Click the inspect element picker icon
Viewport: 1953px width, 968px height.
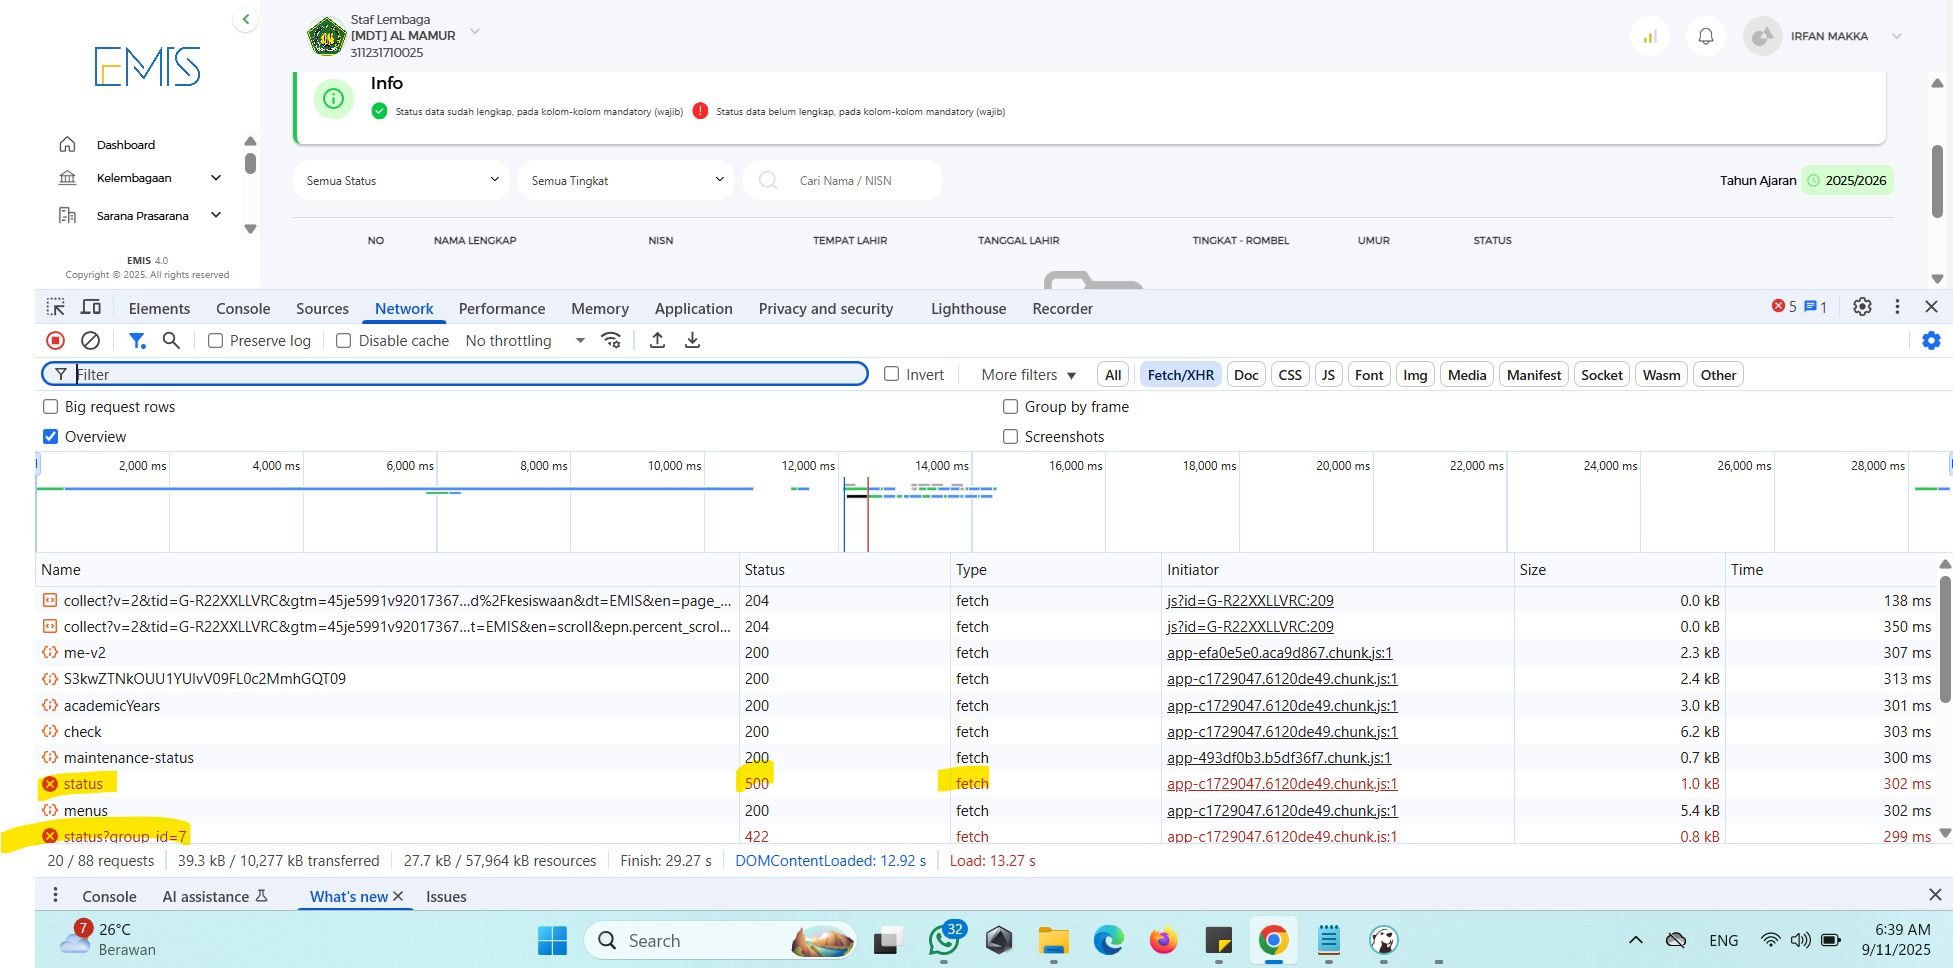pyautogui.click(x=56, y=307)
